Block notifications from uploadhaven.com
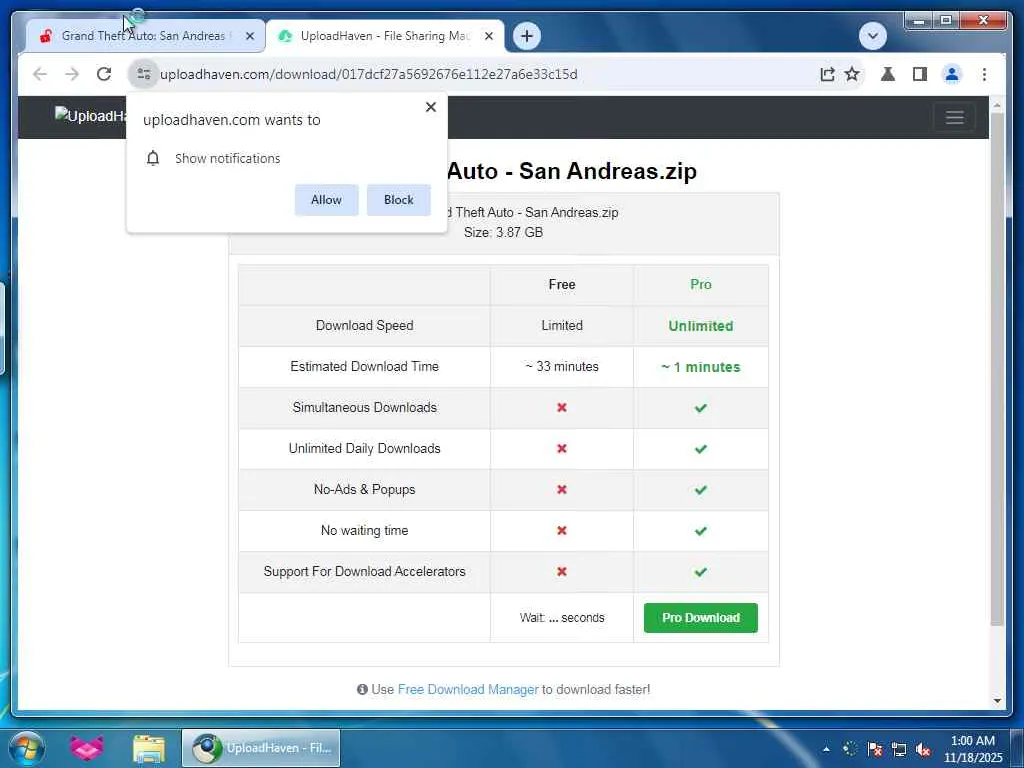 pyautogui.click(x=398, y=200)
